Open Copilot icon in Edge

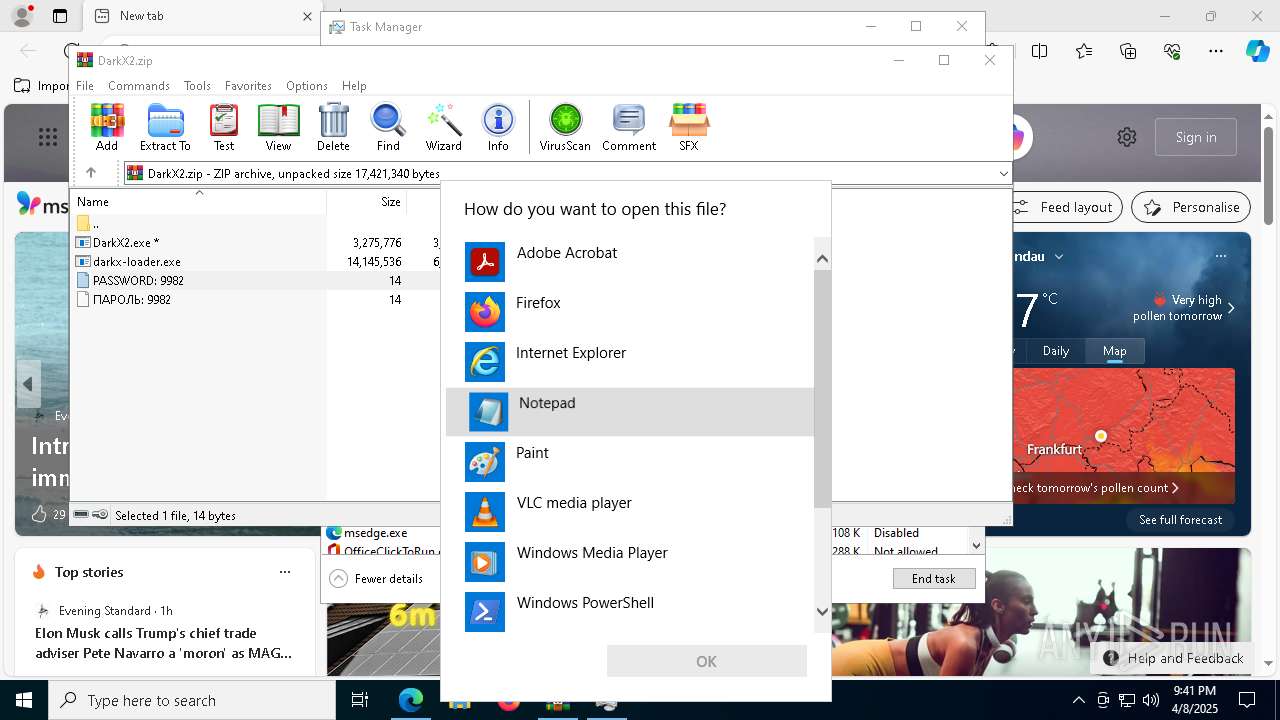click(x=1257, y=51)
